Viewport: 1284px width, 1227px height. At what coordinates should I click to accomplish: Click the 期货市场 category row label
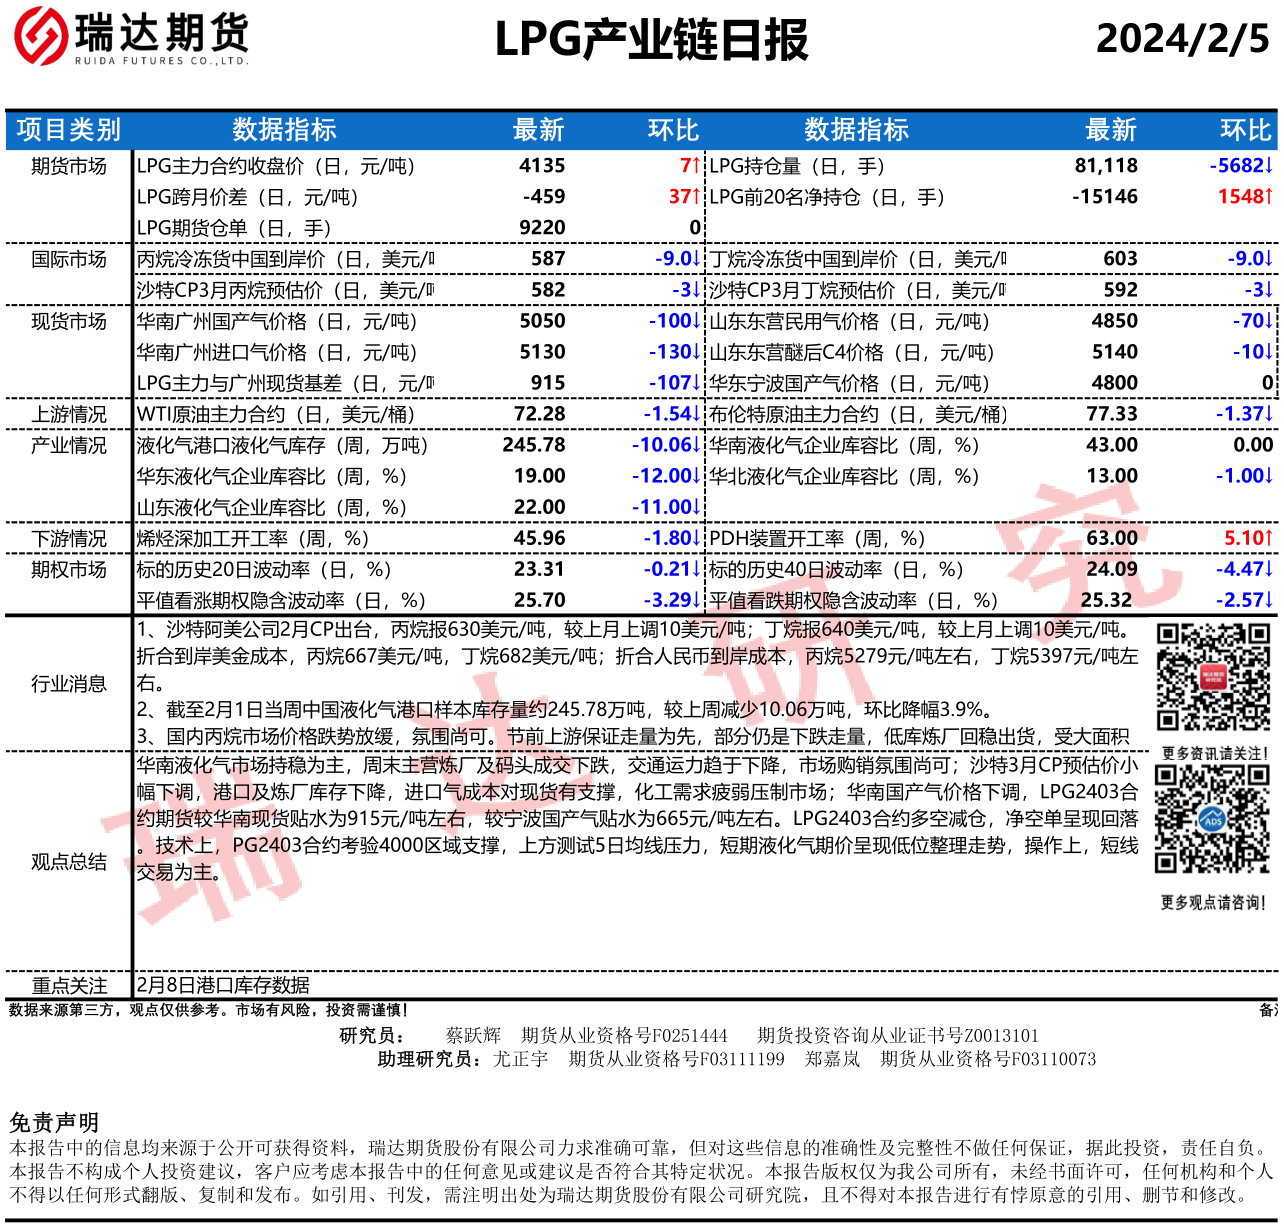tap(68, 166)
